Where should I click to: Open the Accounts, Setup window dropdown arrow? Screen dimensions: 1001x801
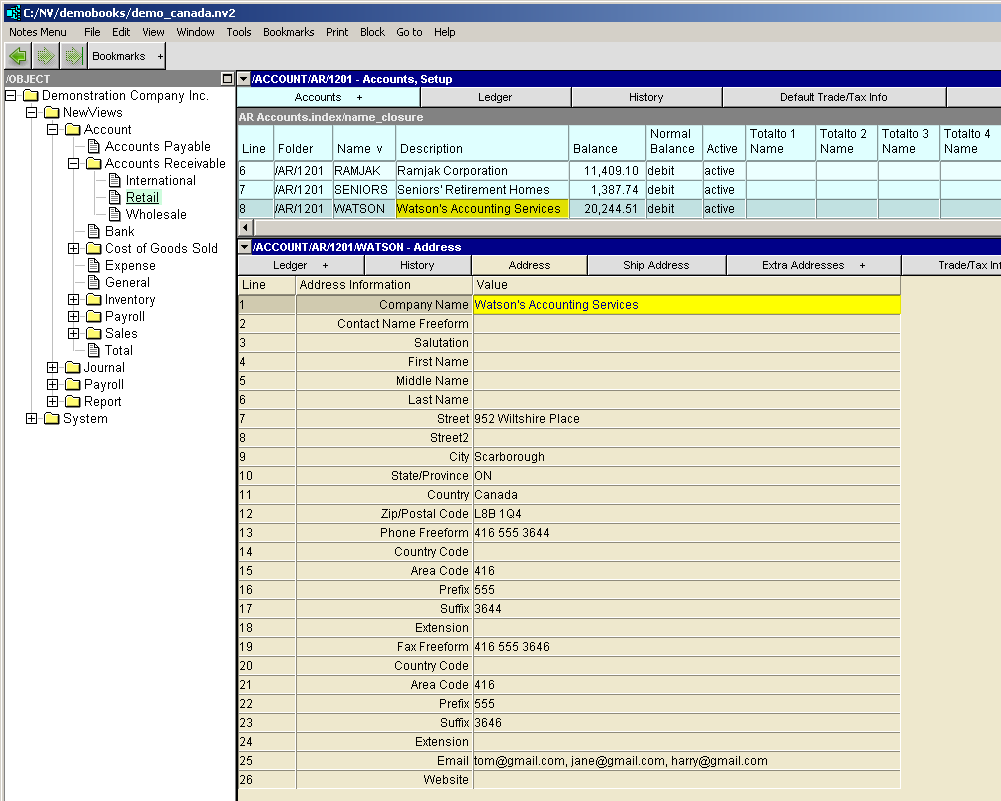tap(244, 79)
